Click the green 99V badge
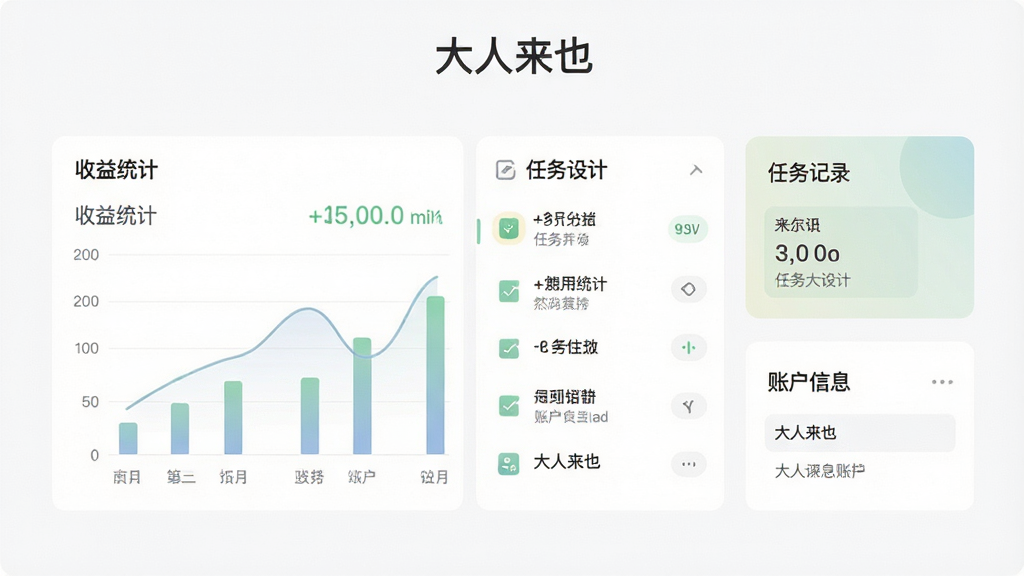 tap(687, 229)
